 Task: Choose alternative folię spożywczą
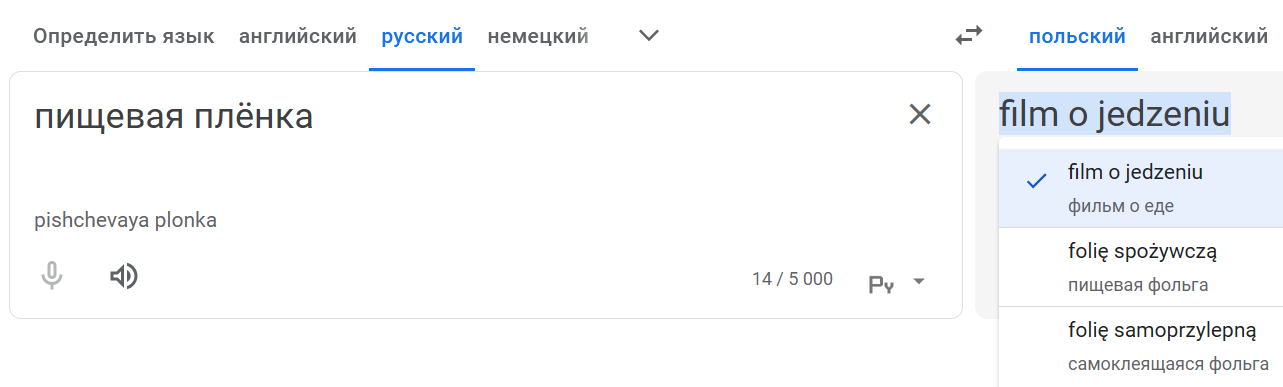[x=1141, y=267]
